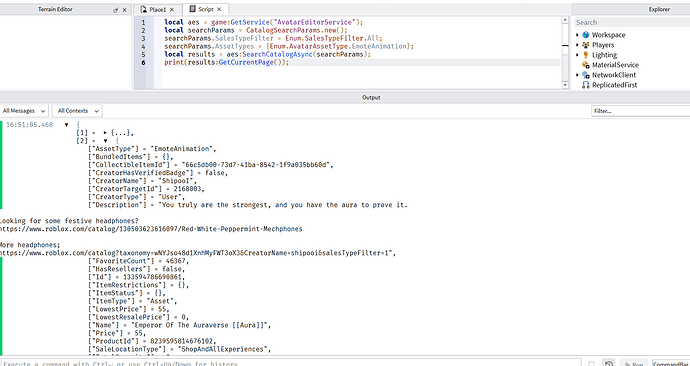Select the Players icon in Explorer
This screenshot has width=690, height=366.
pos(586,45)
